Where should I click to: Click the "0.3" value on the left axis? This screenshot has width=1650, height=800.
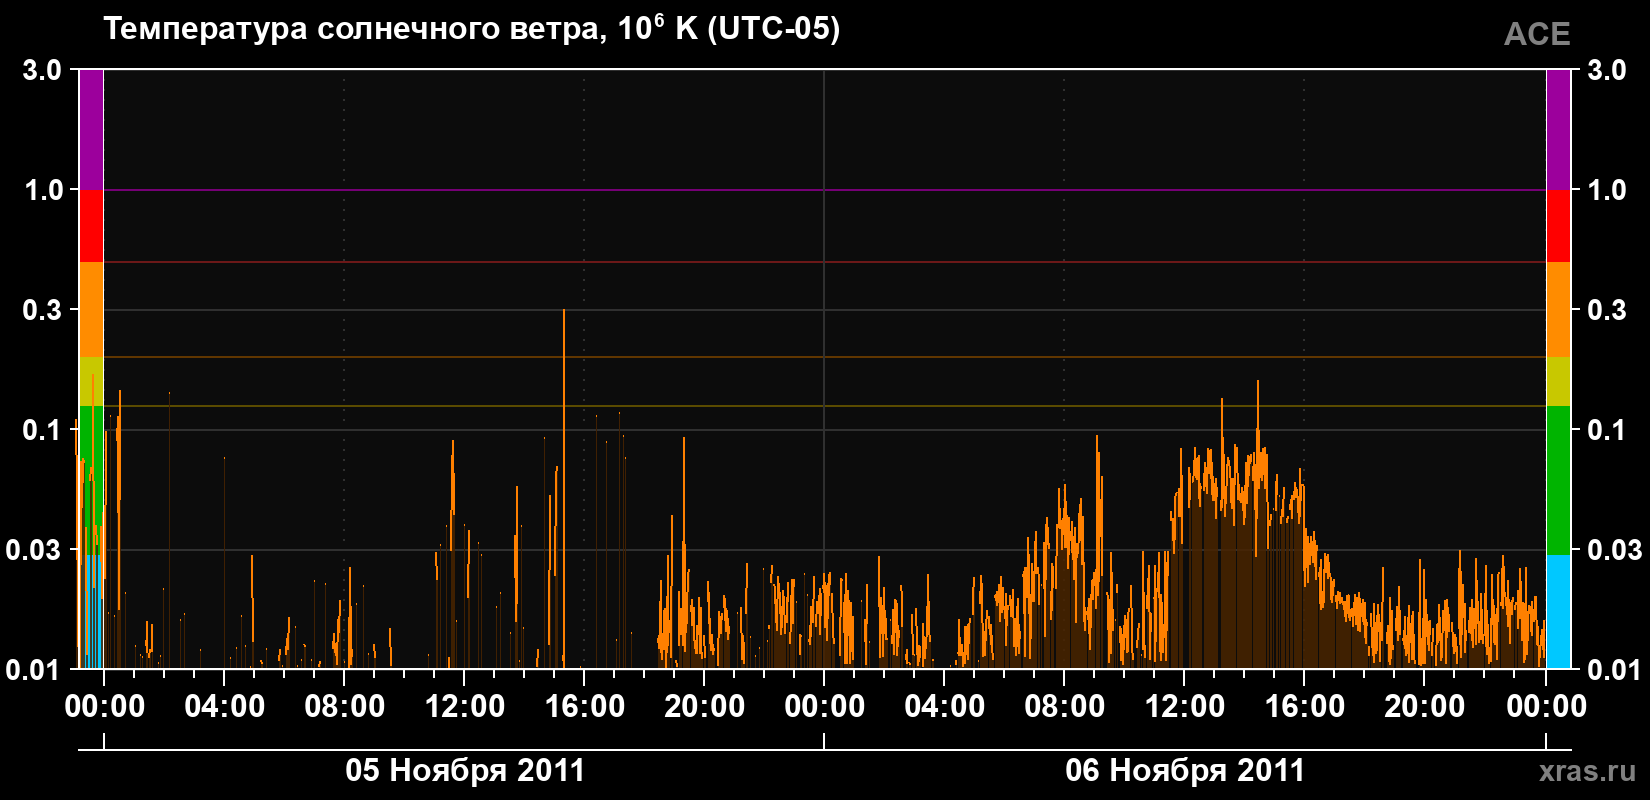(42, 310)
